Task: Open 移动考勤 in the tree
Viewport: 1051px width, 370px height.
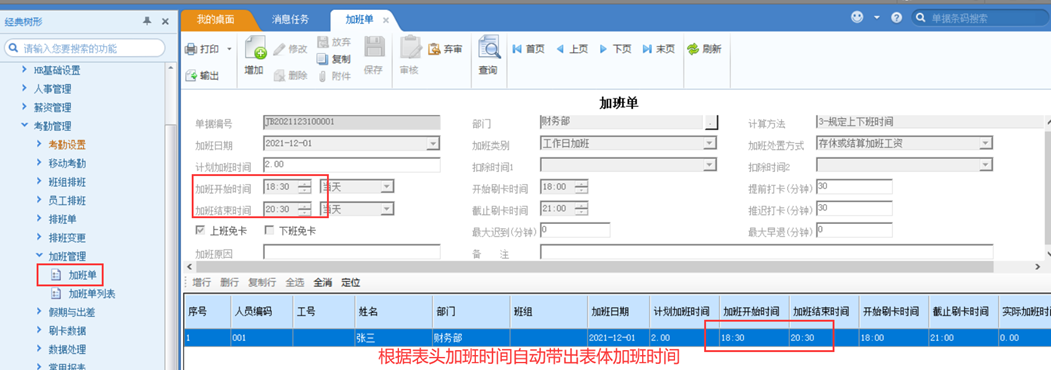Action: pyautogui.click(x=67, y=163)
